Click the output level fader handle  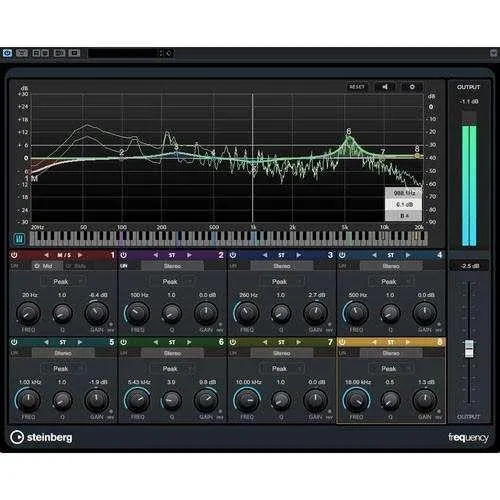click(x=469, y=349)
